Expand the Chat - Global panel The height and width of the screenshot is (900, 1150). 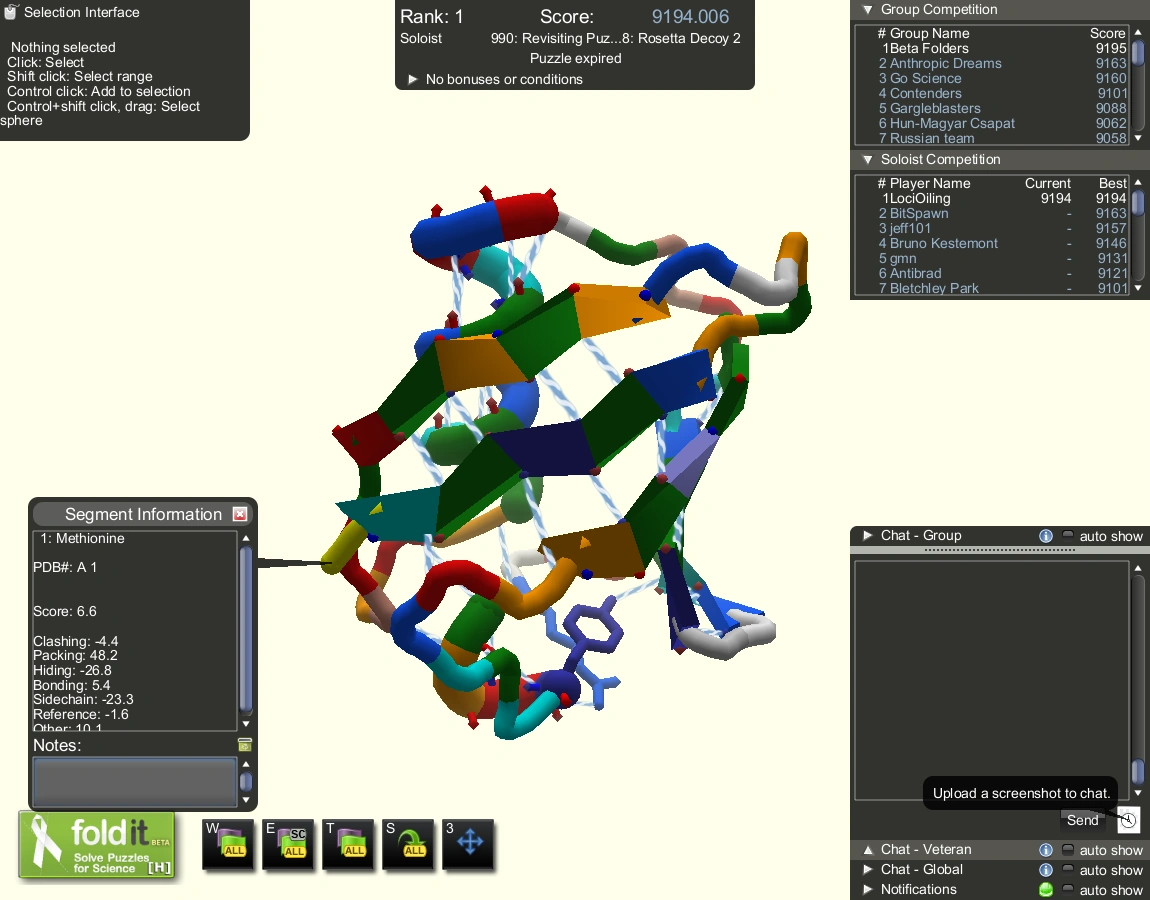coord(866,869)
